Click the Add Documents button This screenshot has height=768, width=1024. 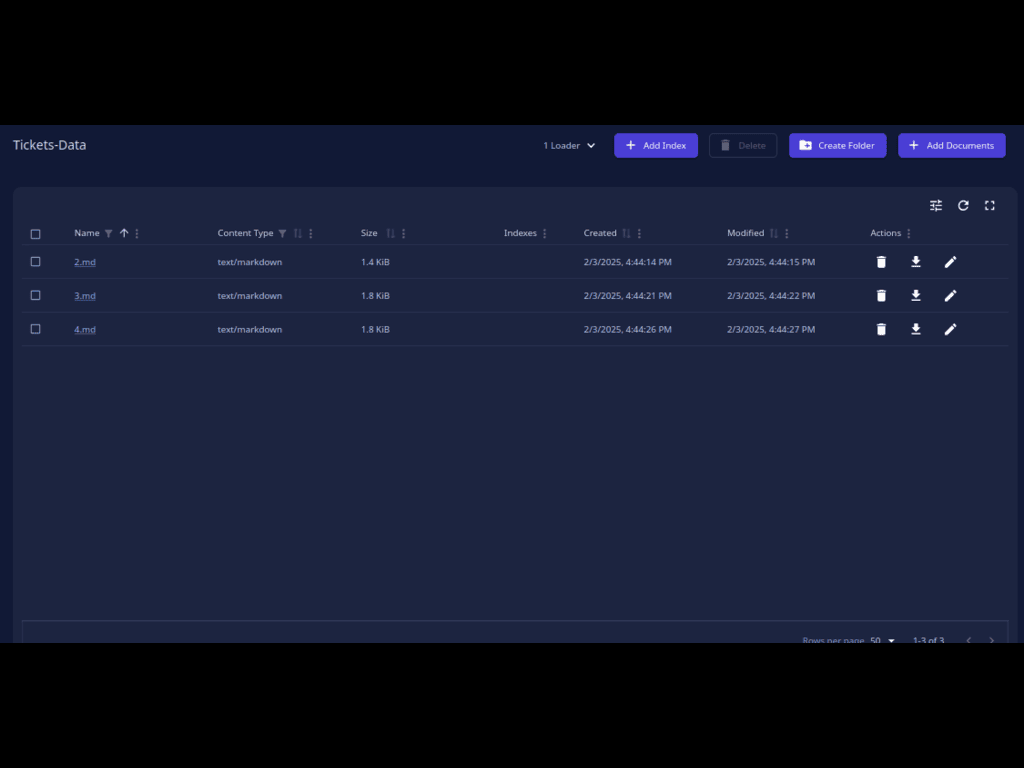coord(951,146)
